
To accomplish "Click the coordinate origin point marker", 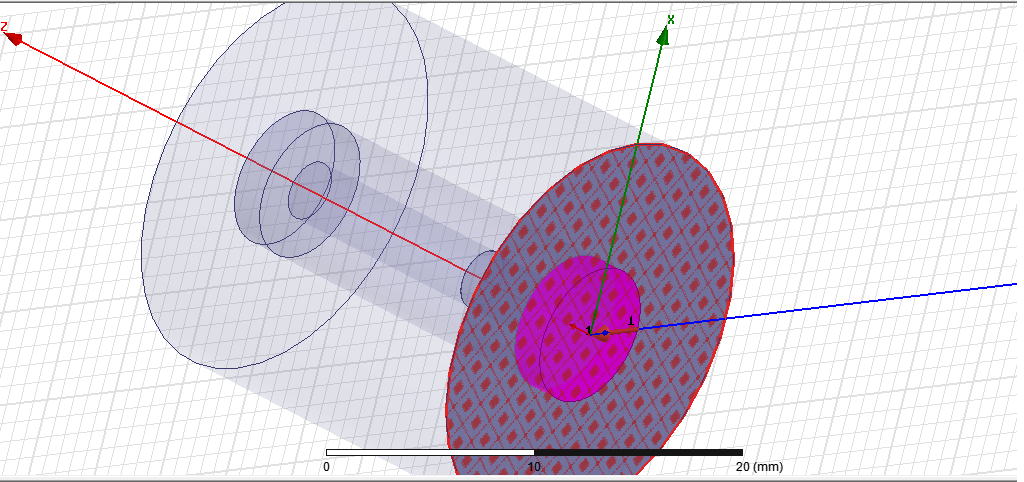I will pos(605,333).
